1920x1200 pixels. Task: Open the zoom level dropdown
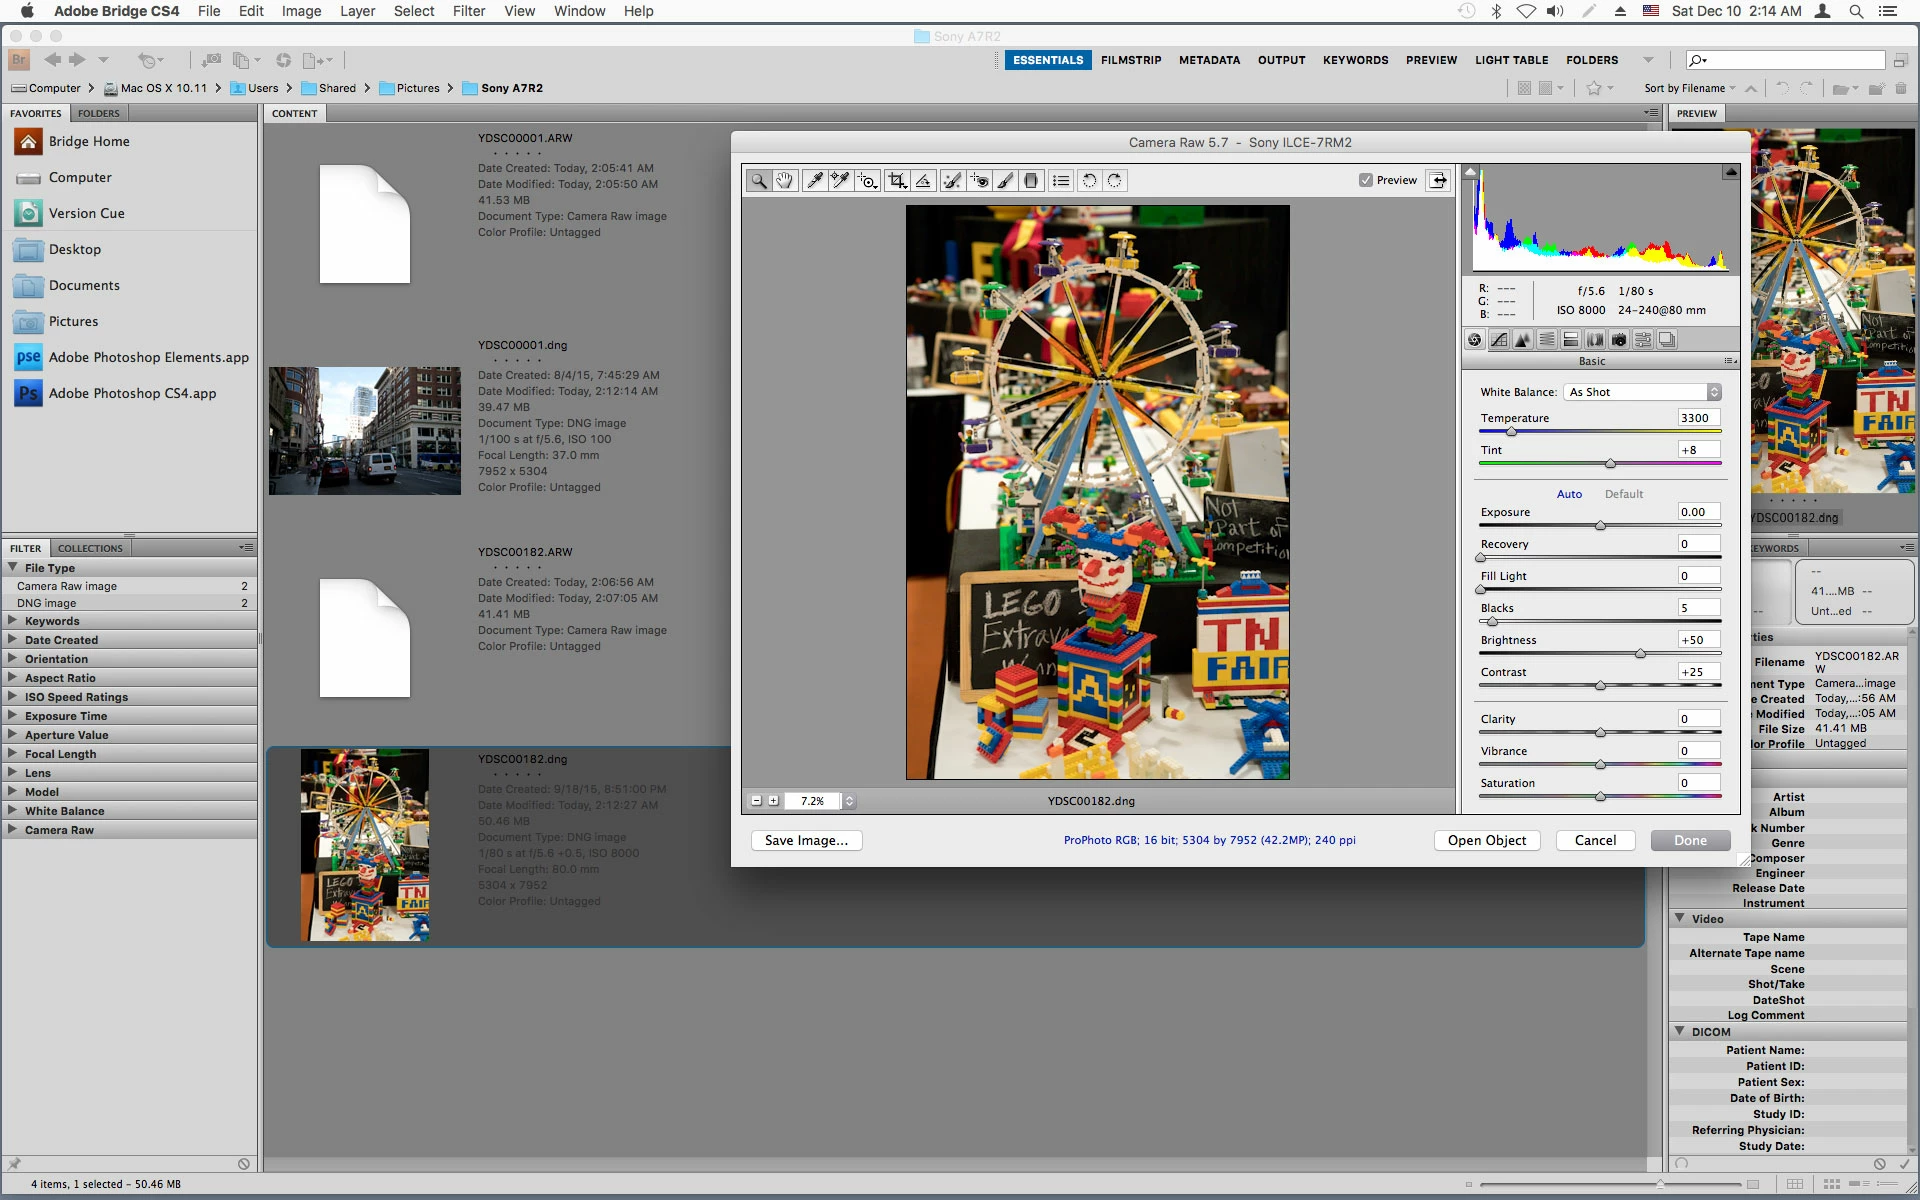[849, 801]
